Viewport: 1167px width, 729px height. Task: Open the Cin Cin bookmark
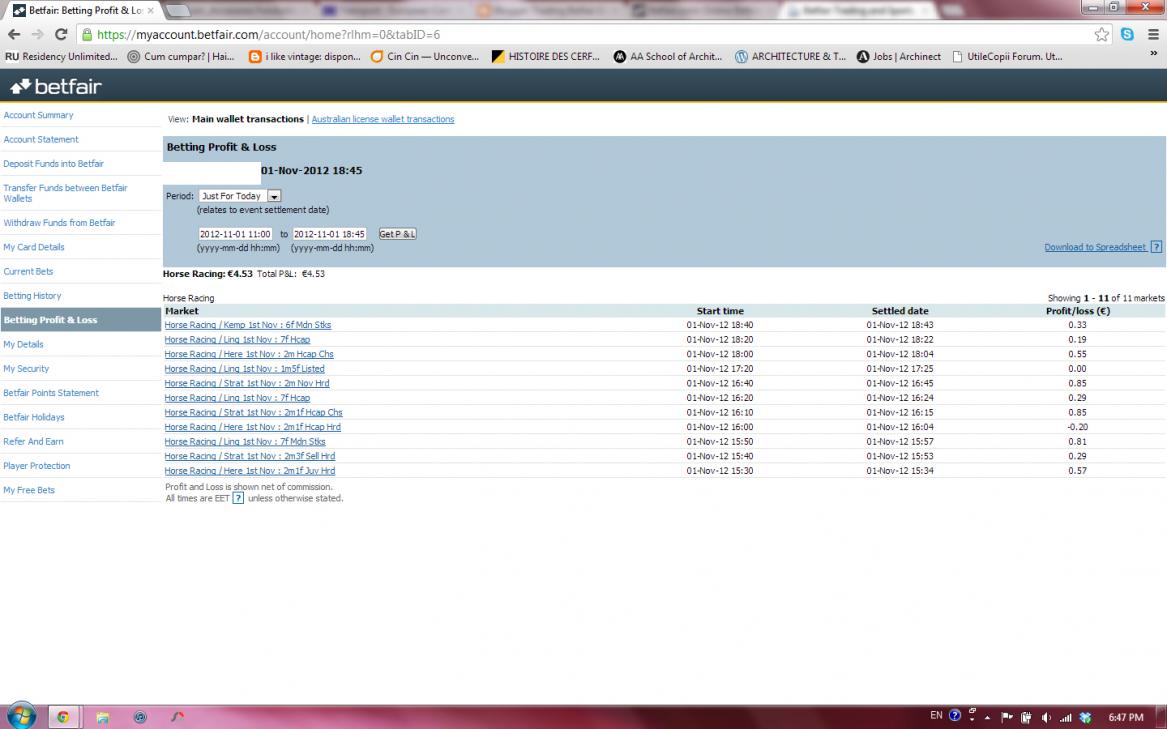[425, 57]
